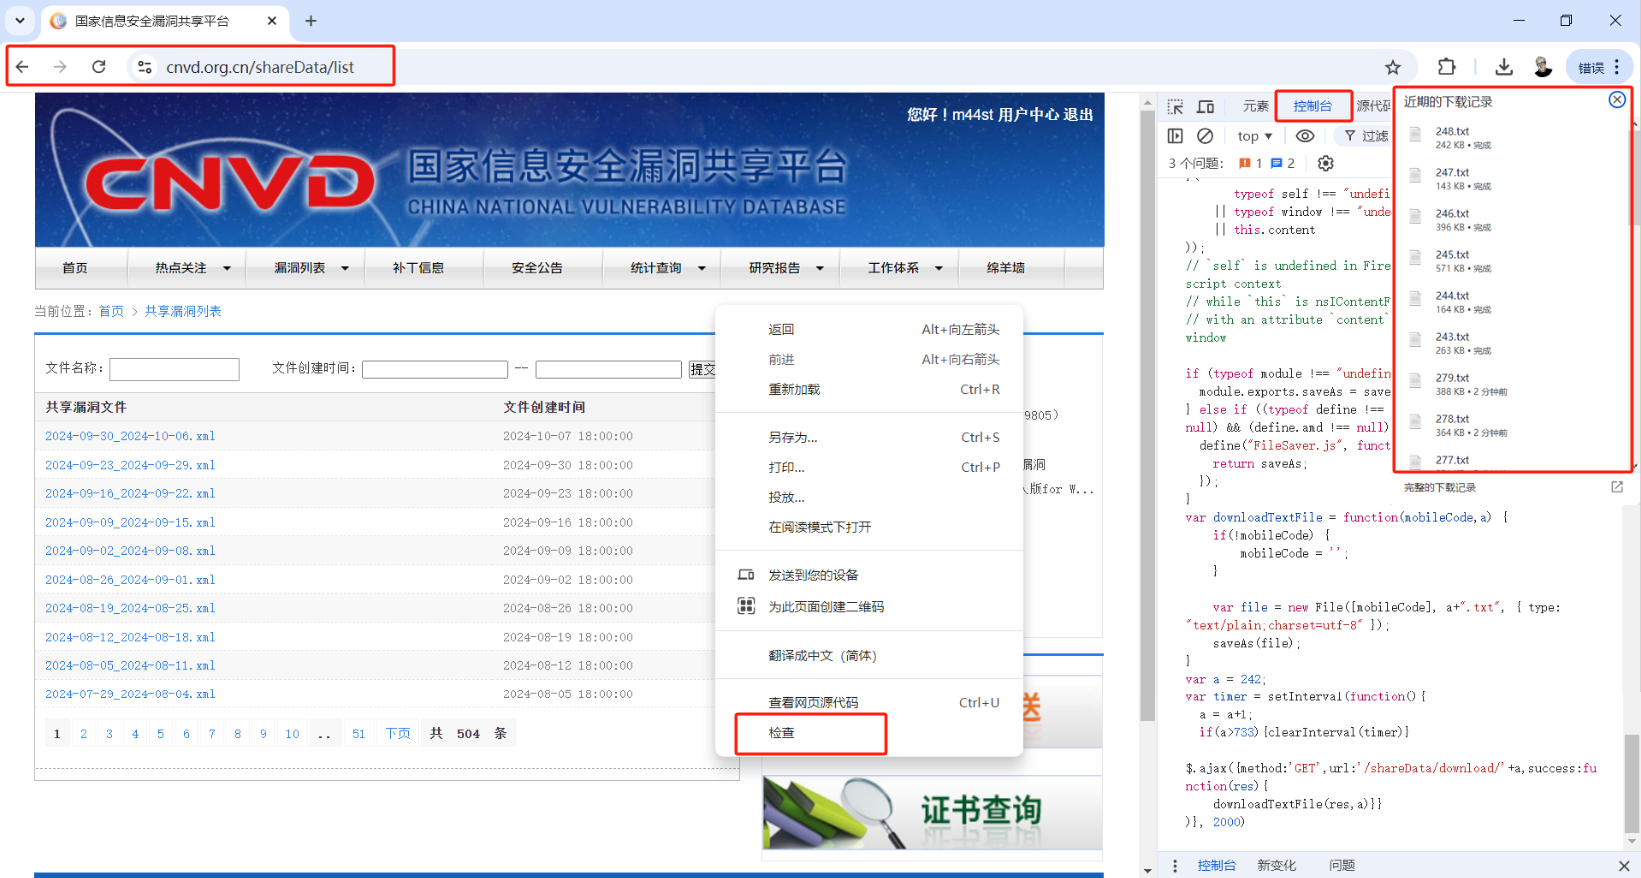
Task: Open the 完整的下载记录 link
Action: (1439, 488)
